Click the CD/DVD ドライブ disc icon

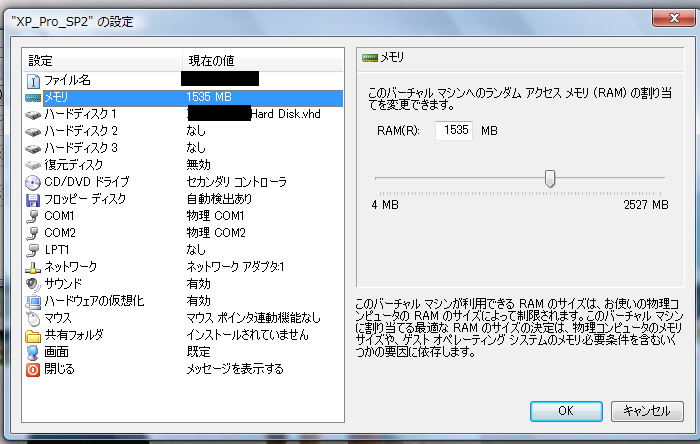click(32, 182)
